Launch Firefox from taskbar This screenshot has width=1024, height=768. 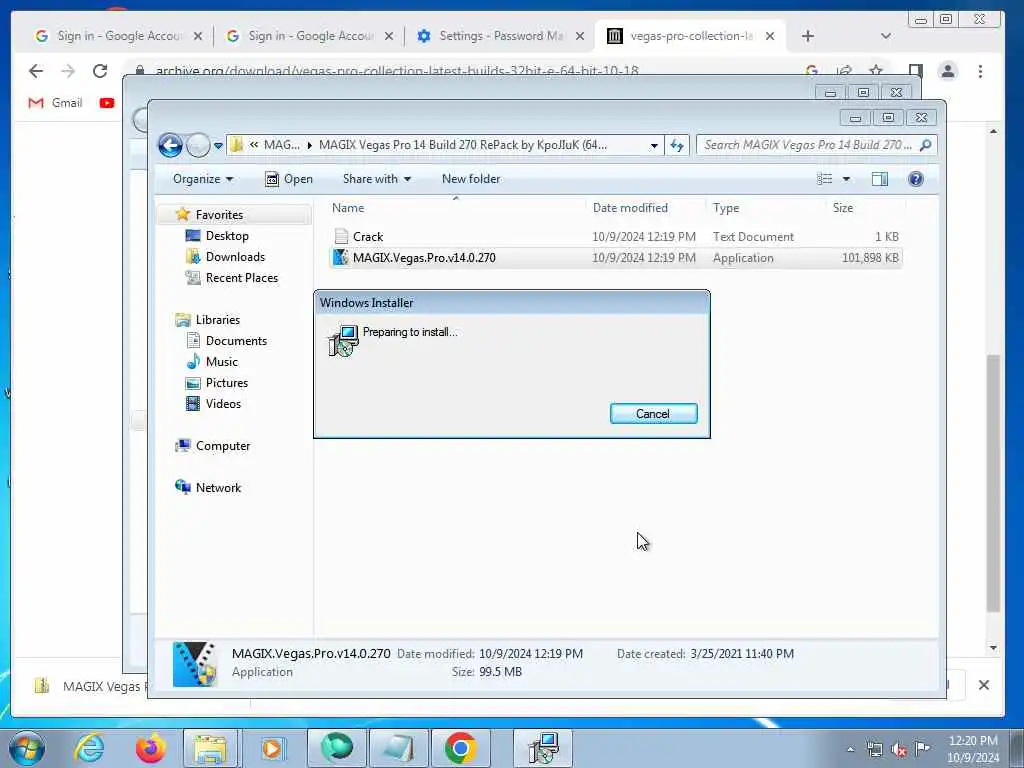point(151,748)
